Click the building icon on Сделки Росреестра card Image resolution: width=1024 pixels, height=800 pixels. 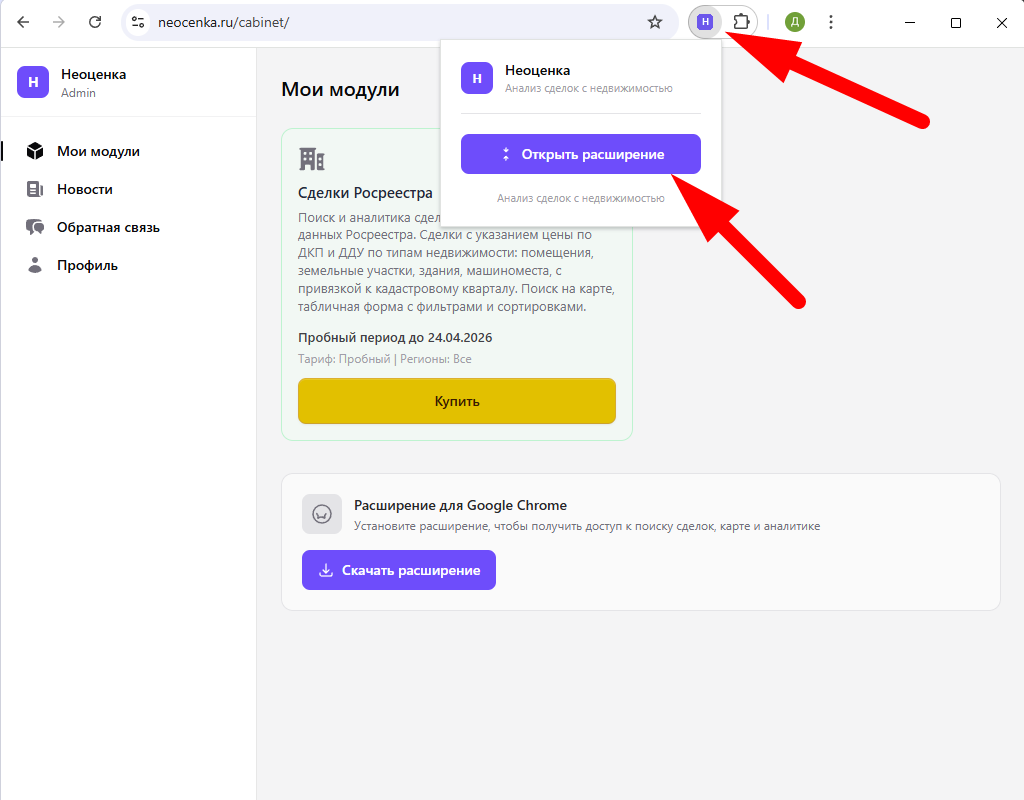click(312, 159)
